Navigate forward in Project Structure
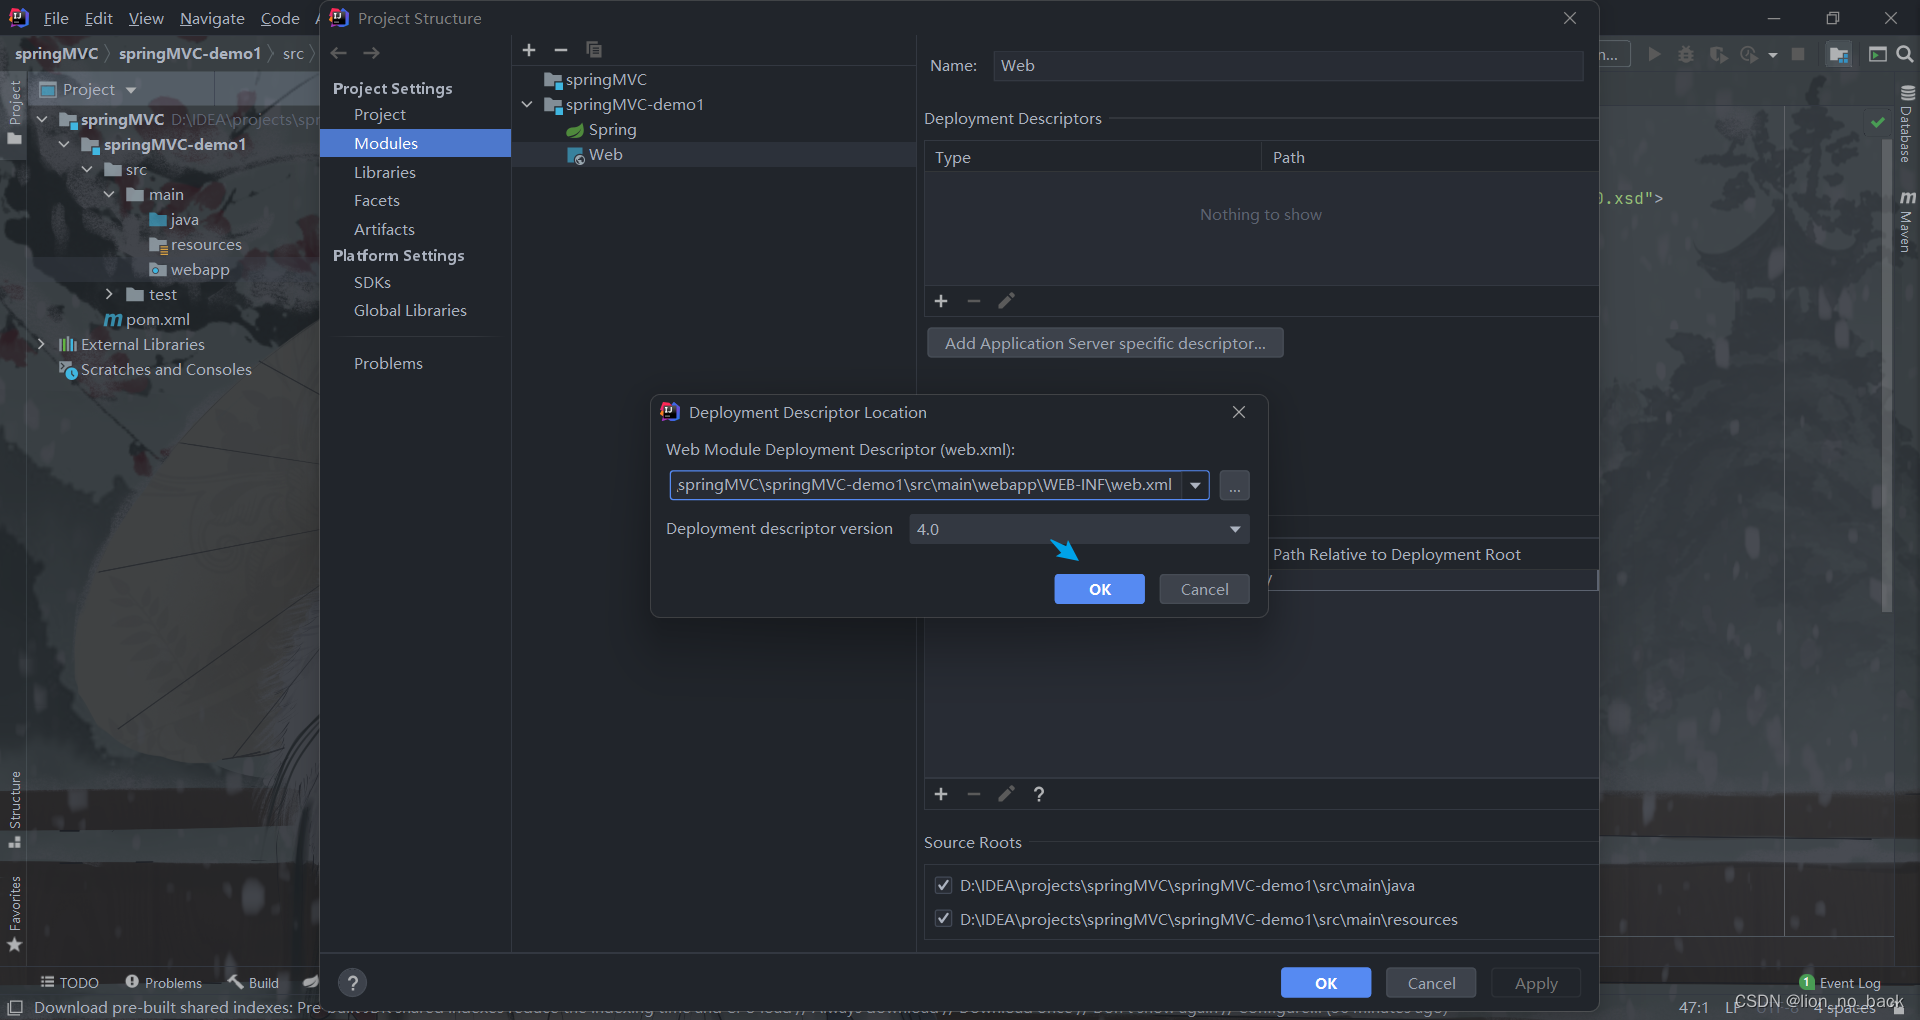Viewport: 1920px width, 1020px height. click(371, 53)
